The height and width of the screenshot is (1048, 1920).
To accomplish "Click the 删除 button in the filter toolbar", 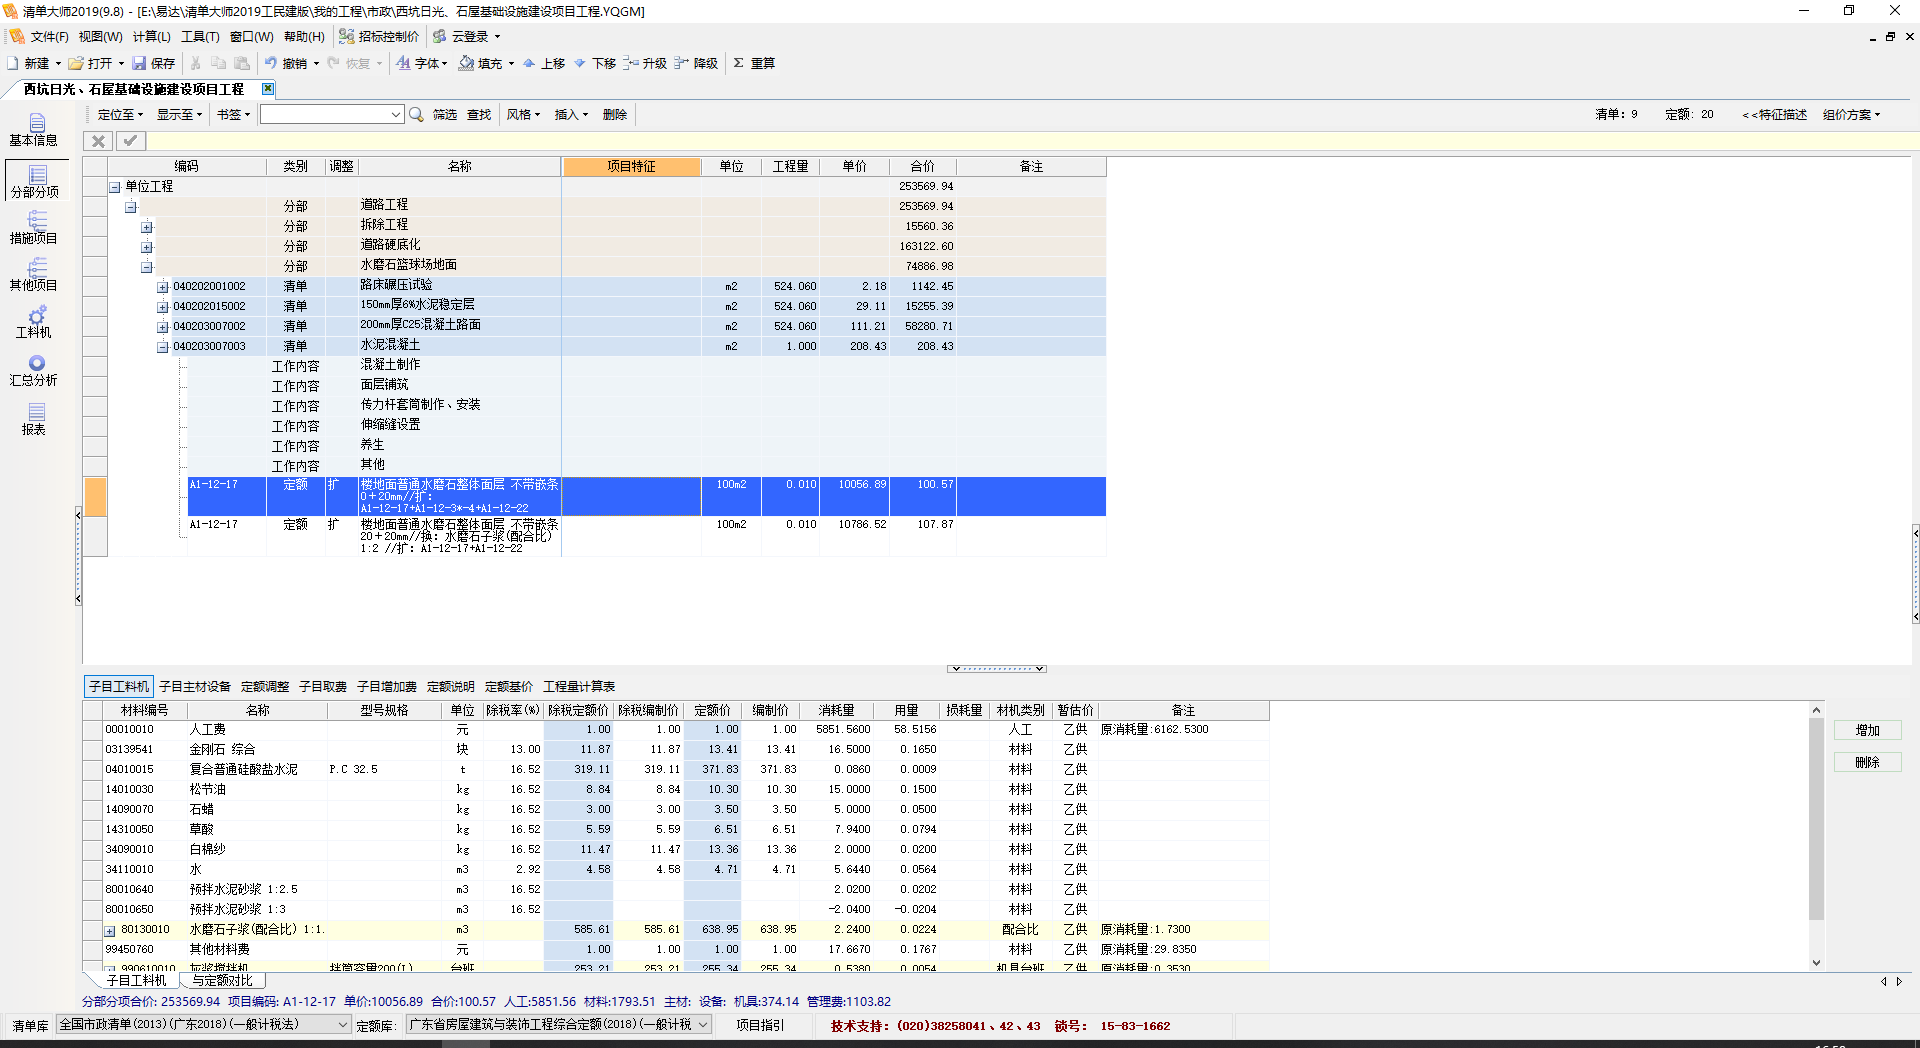I will click(x=615, y=115).
